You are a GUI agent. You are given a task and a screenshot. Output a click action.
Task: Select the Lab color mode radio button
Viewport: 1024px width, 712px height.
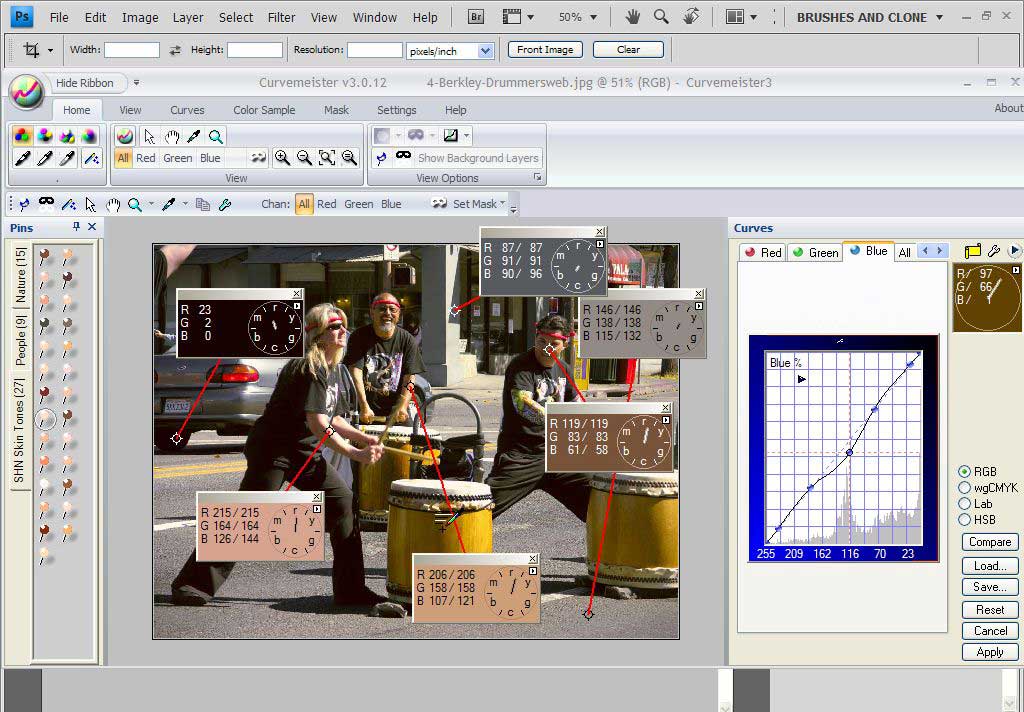(965, 504)
